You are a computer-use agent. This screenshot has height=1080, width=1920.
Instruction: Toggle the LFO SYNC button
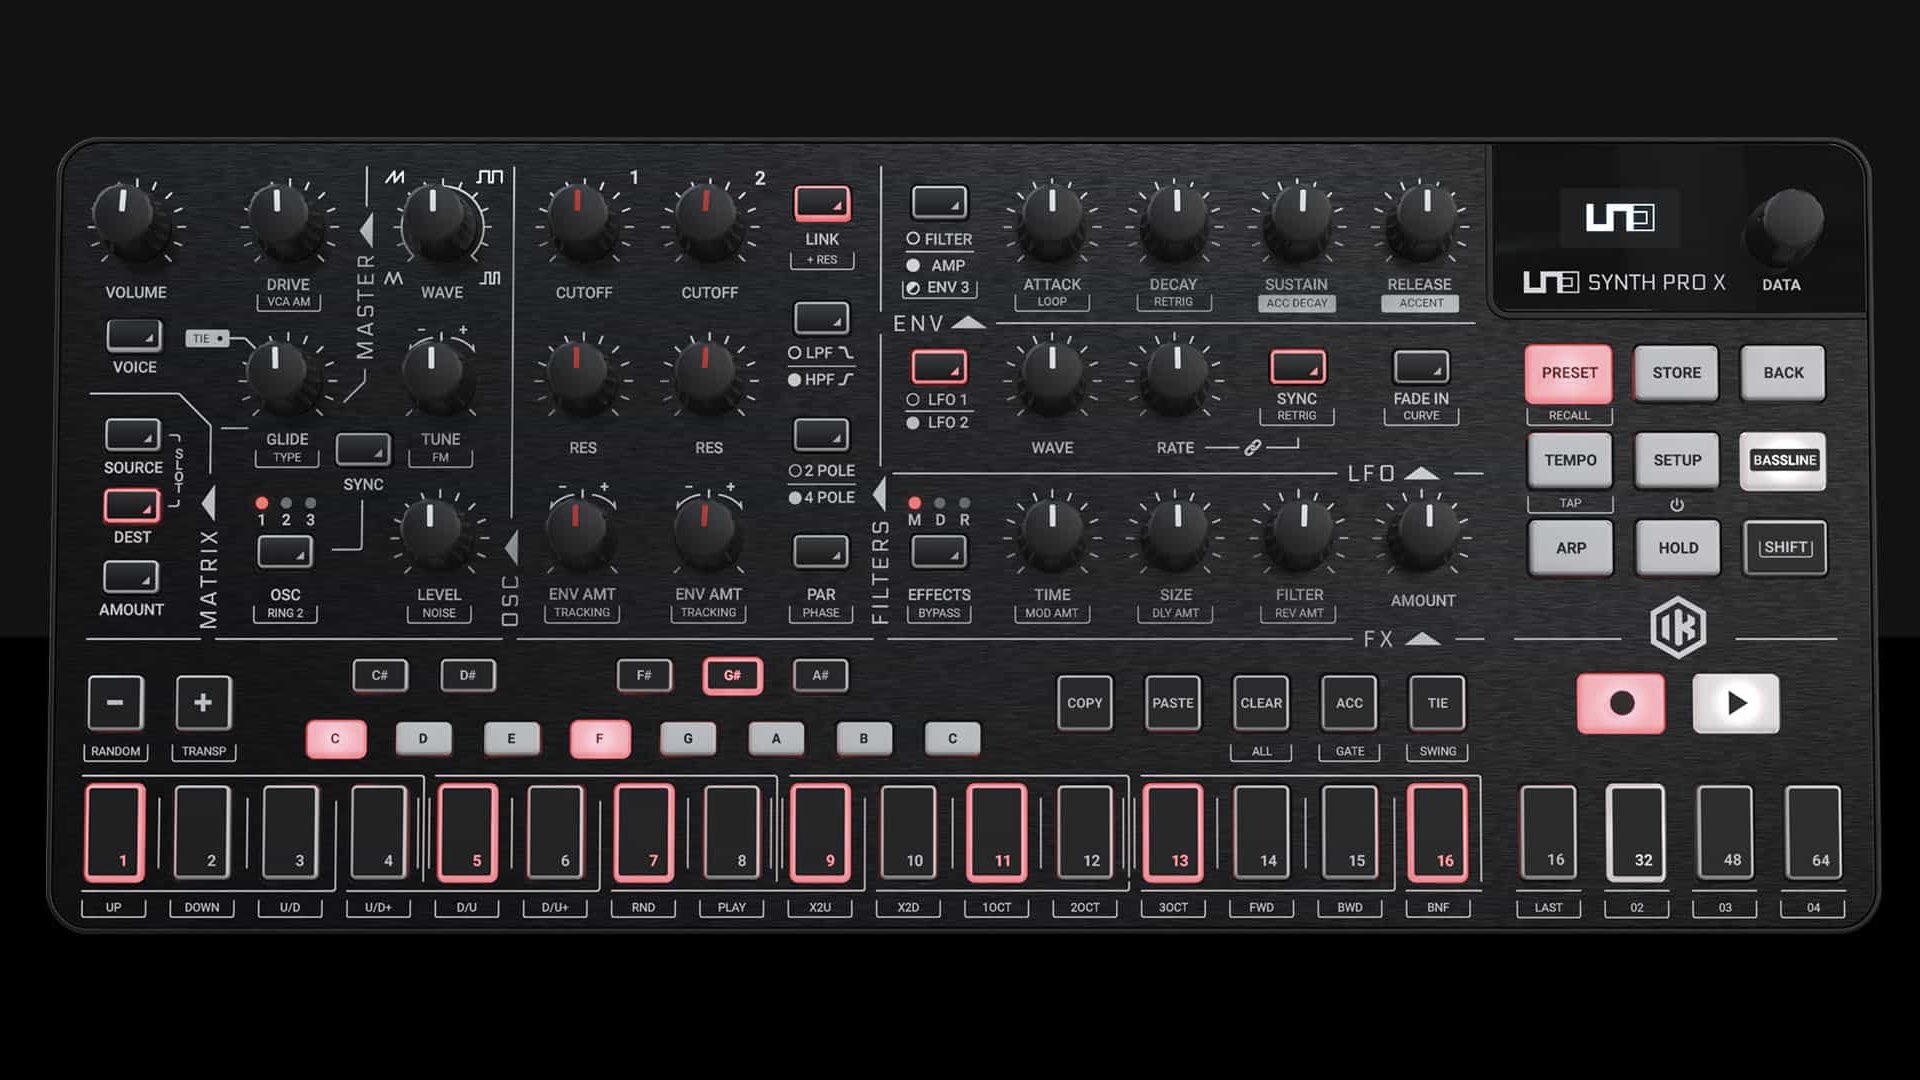pyautogui.click(x=1297, y=367)
